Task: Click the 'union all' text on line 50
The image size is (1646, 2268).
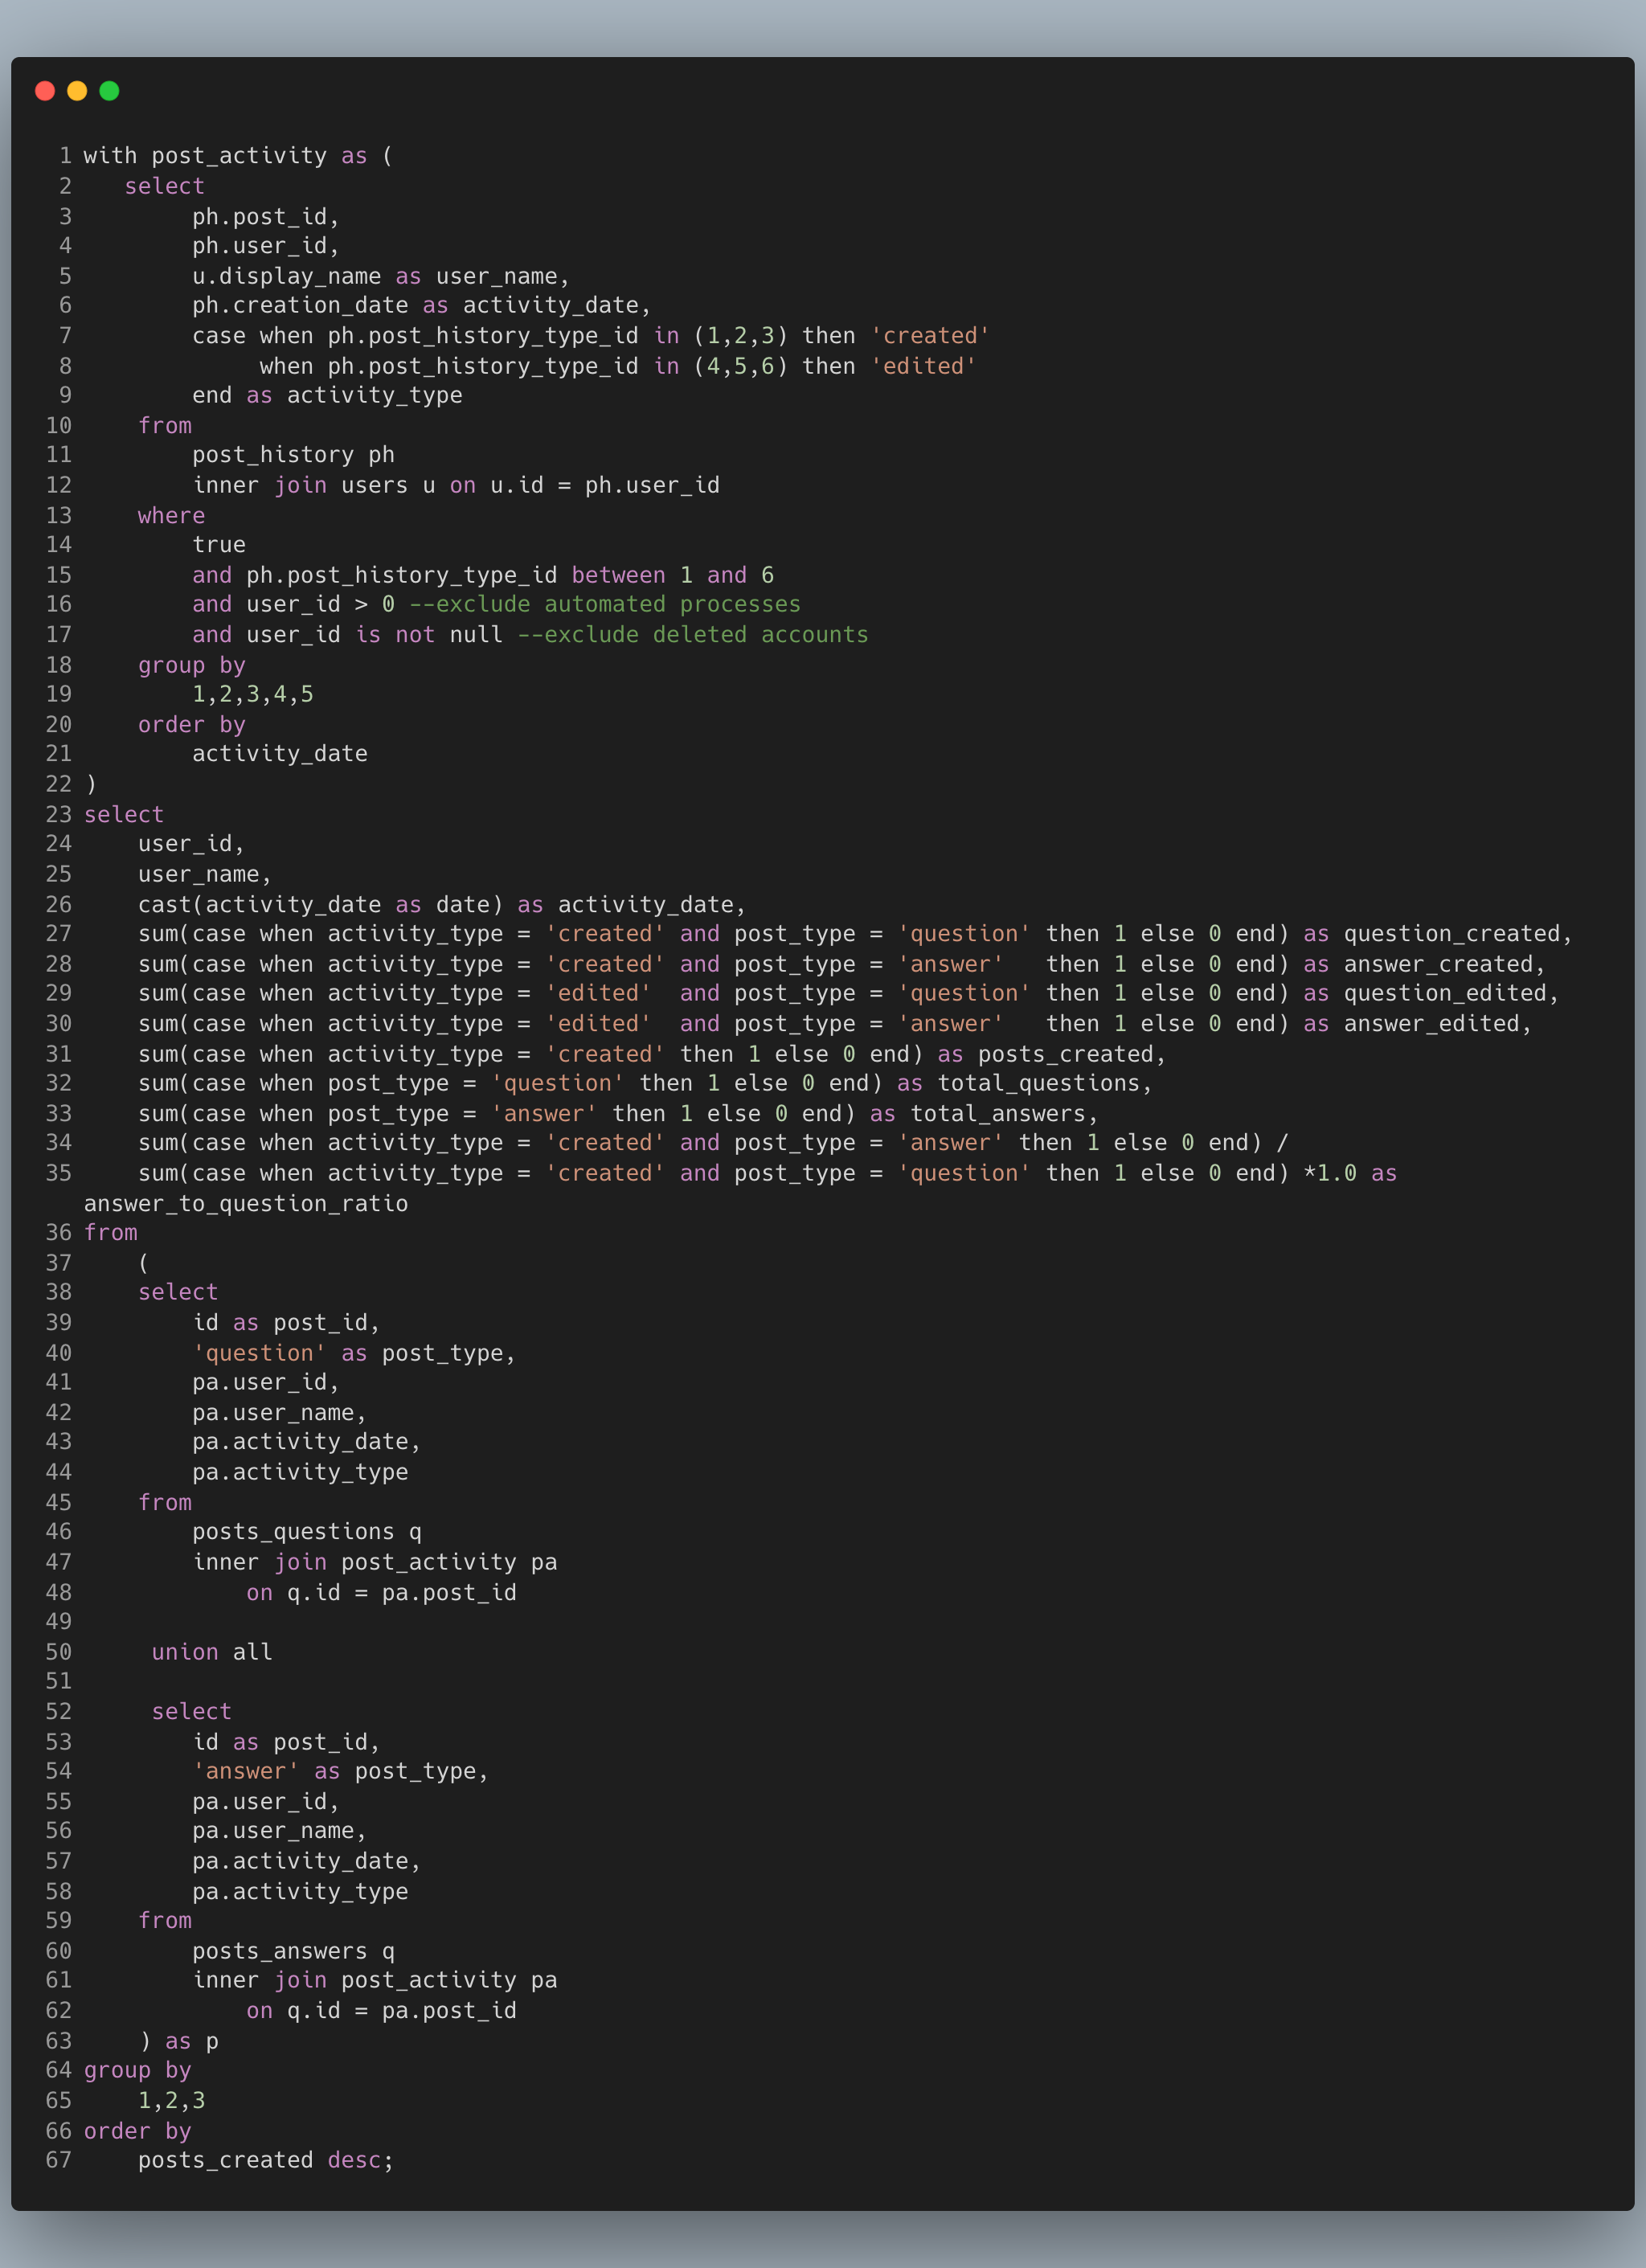Action: pyautogui.click(x=211, y=1652)
